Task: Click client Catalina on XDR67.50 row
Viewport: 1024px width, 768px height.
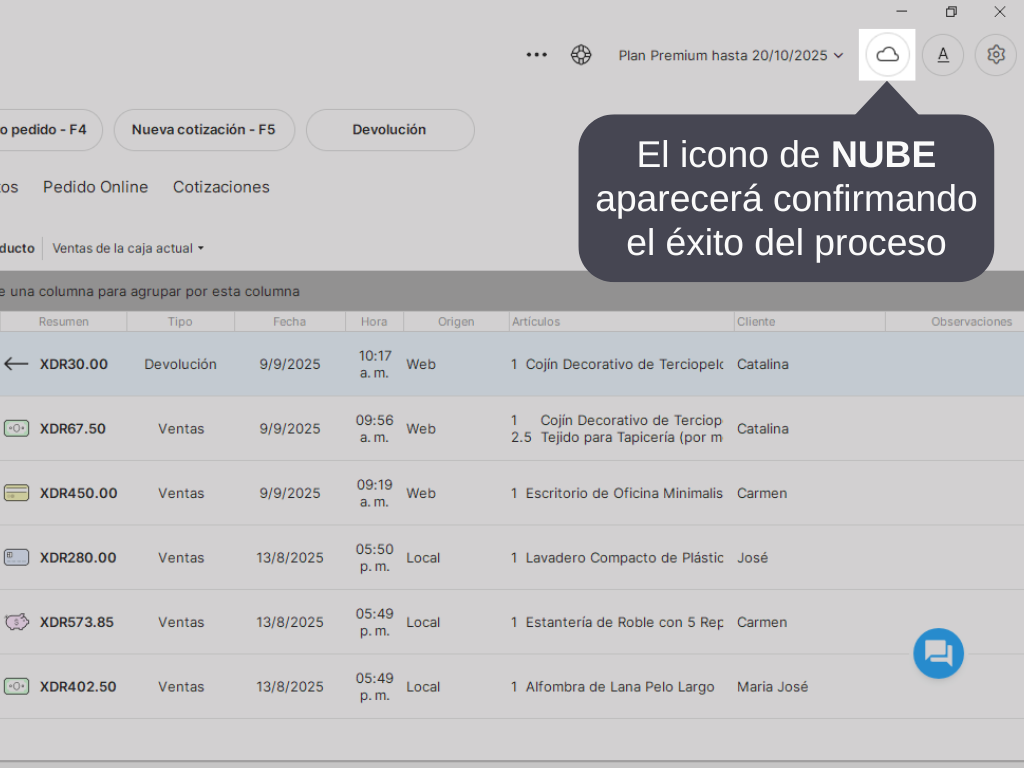Action: point(763,429)
